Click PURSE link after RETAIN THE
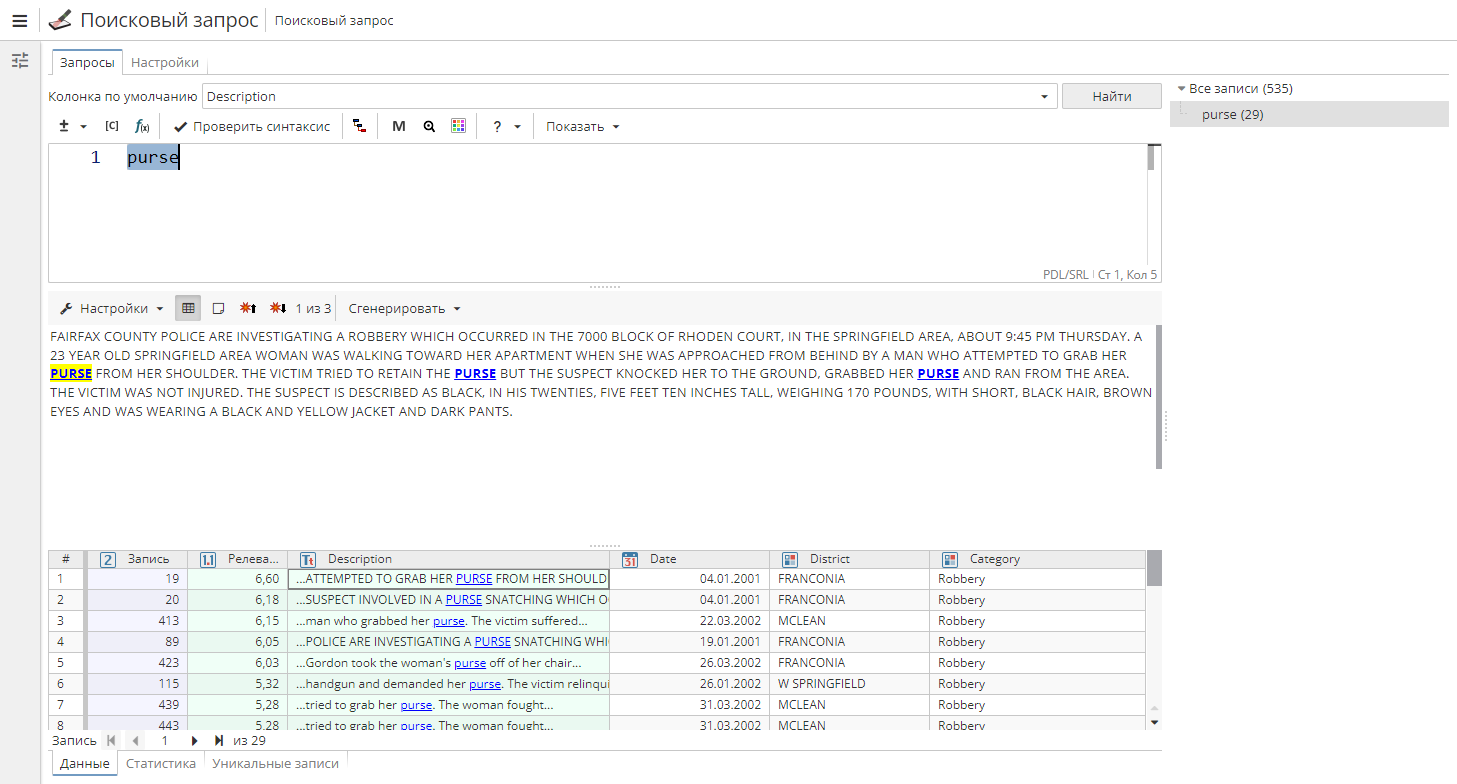1457x784 pixels. (475, 373)
